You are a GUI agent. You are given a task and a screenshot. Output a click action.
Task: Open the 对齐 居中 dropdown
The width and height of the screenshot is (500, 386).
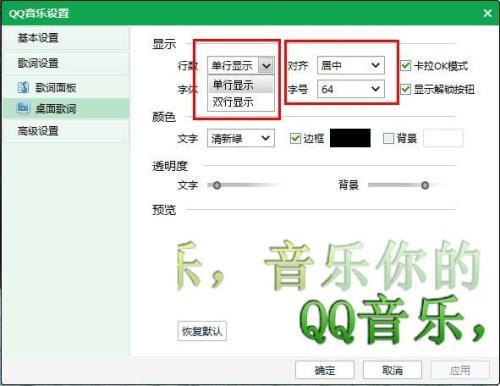[x=351, y=65]
